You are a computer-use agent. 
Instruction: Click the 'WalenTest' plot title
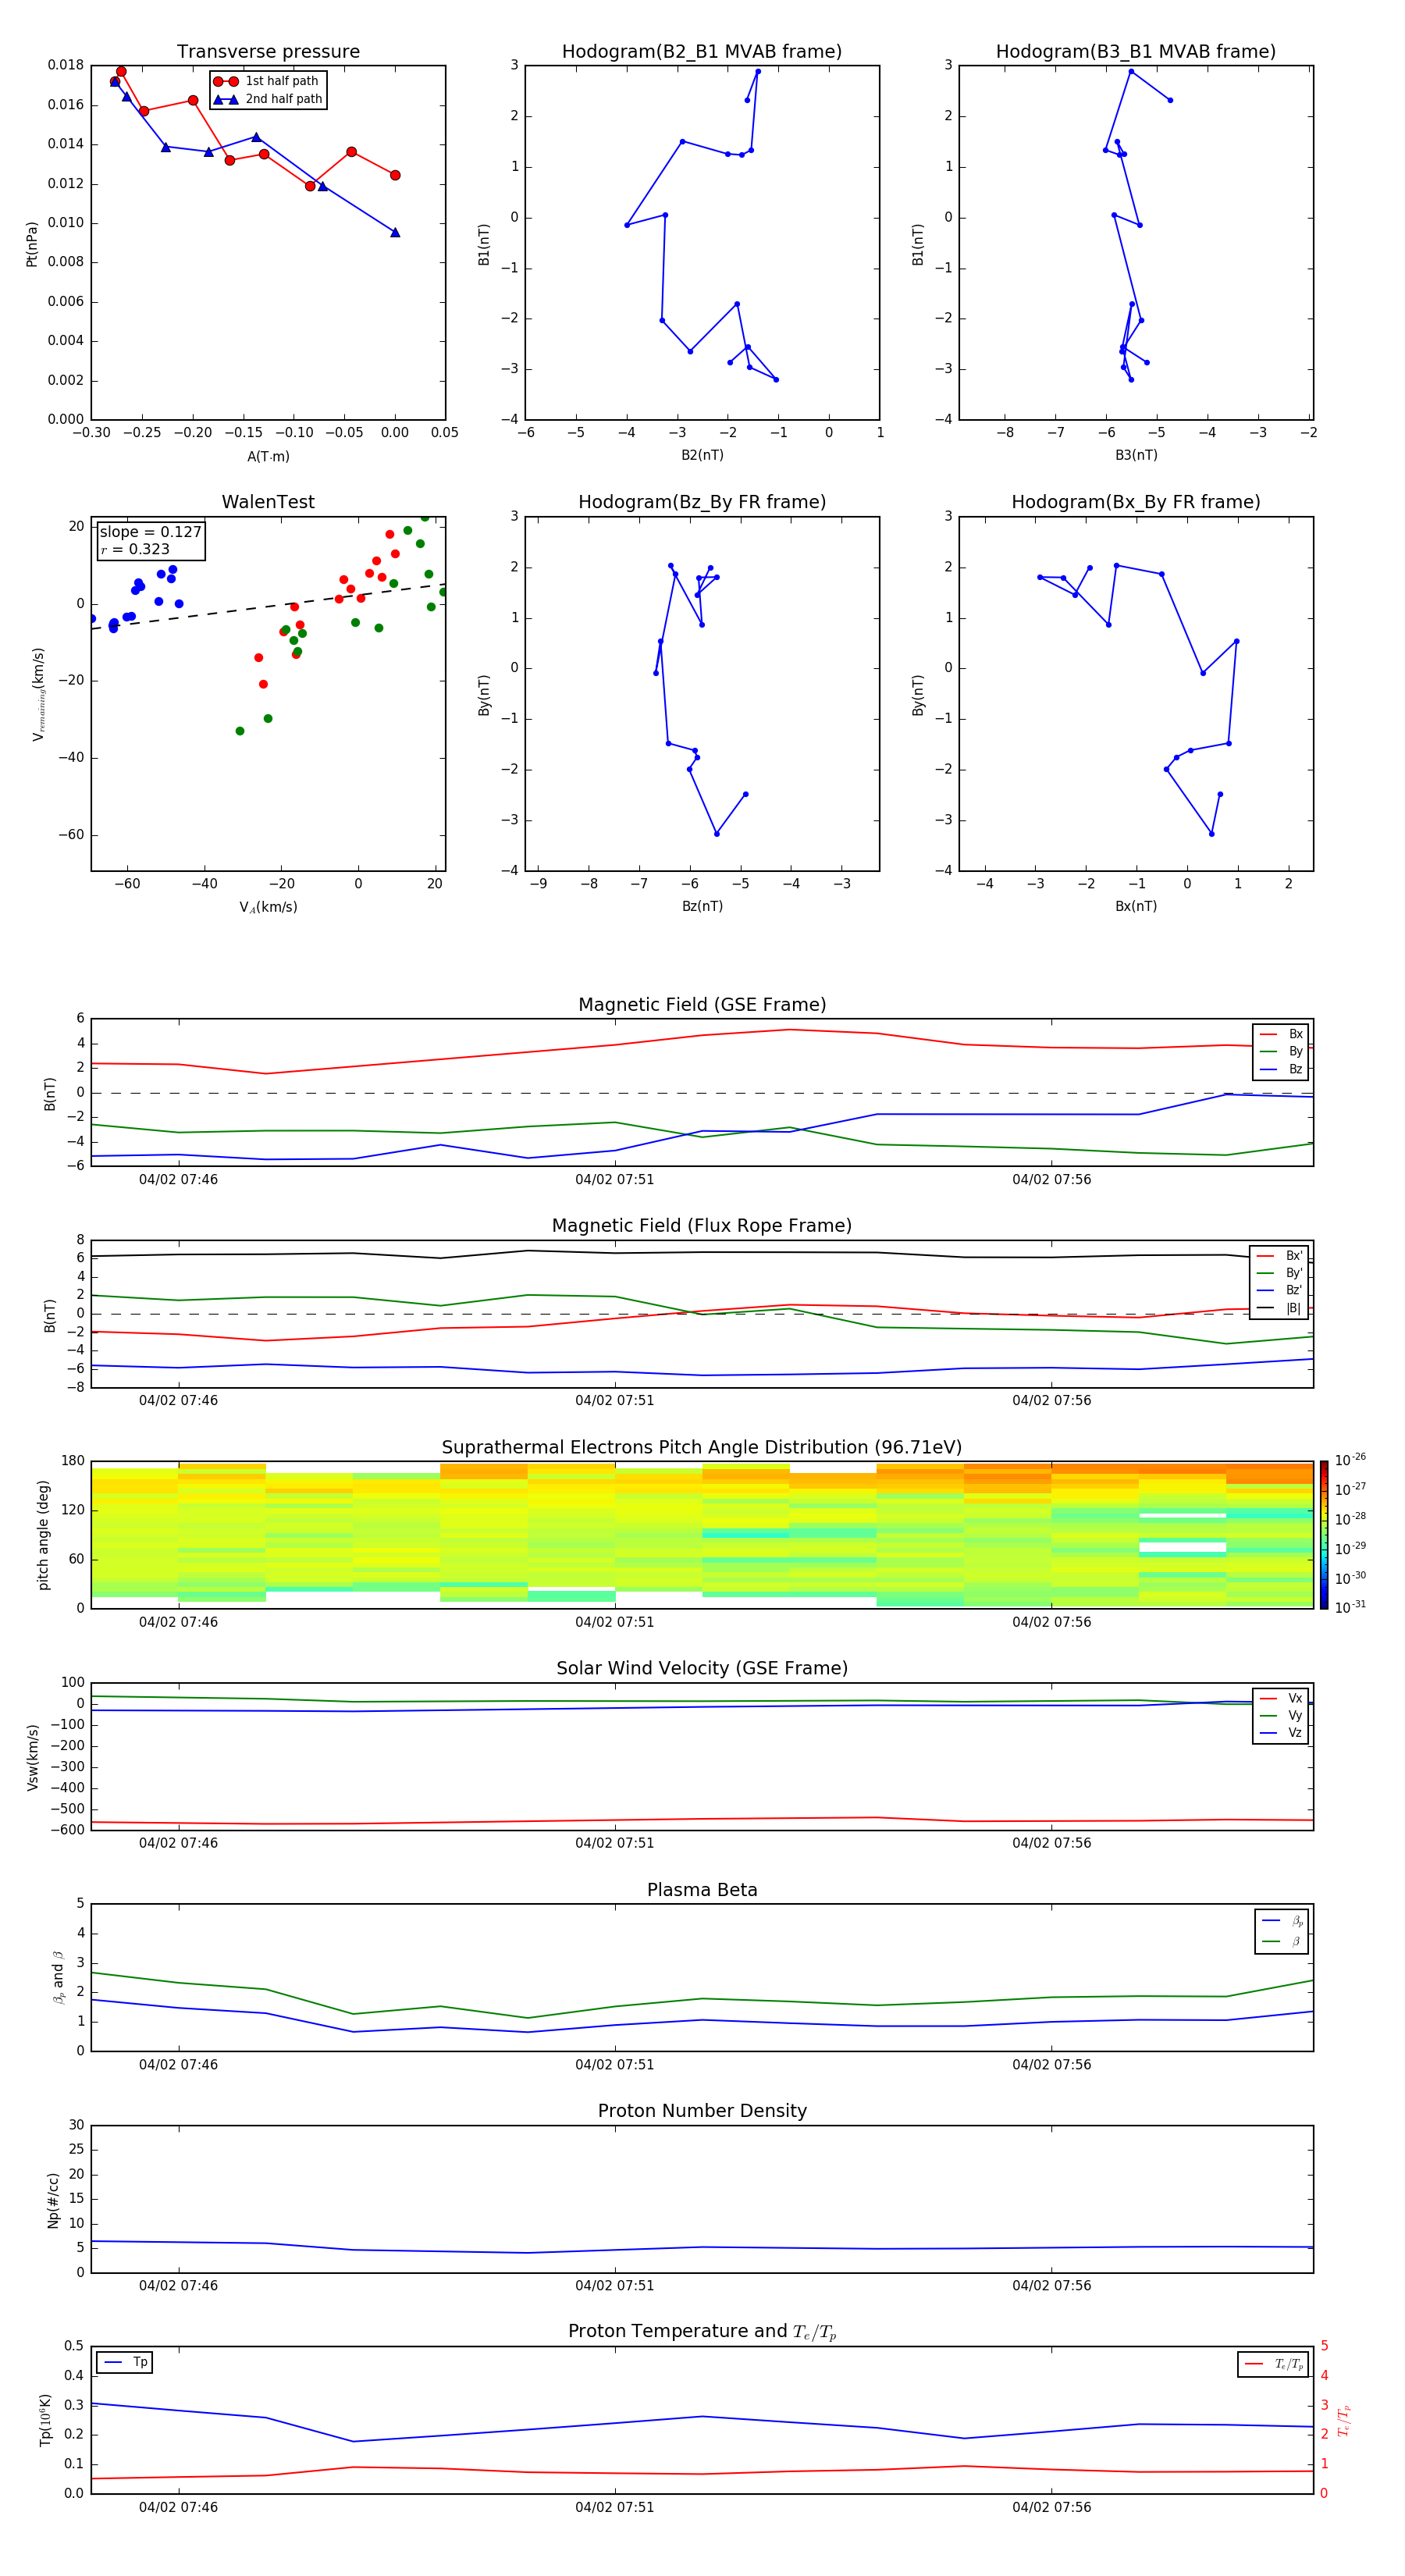[268, 502]
